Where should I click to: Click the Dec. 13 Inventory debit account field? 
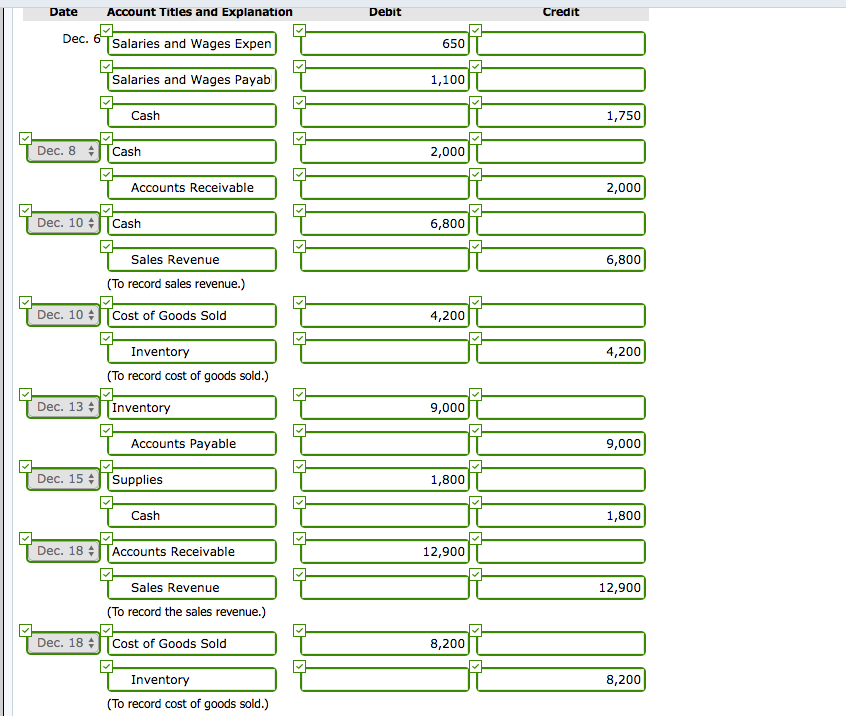192,407
